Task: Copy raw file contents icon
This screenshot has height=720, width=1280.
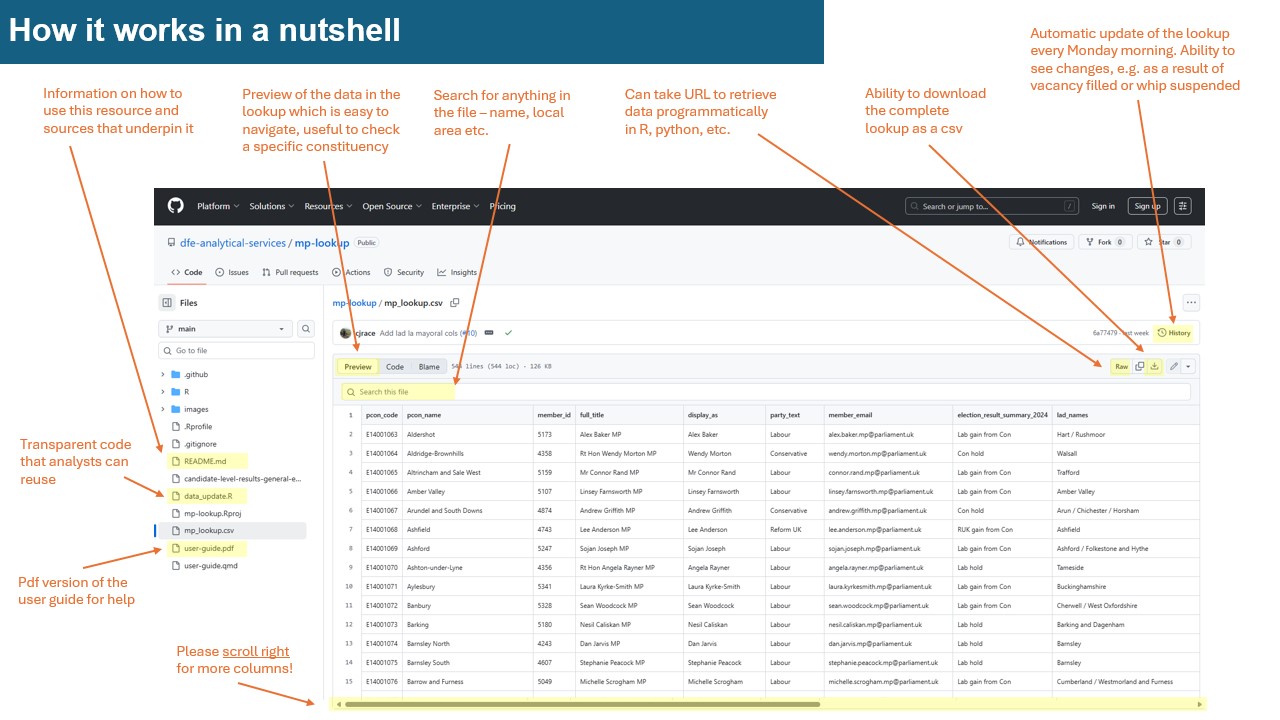Action: tap(1139, 367)
